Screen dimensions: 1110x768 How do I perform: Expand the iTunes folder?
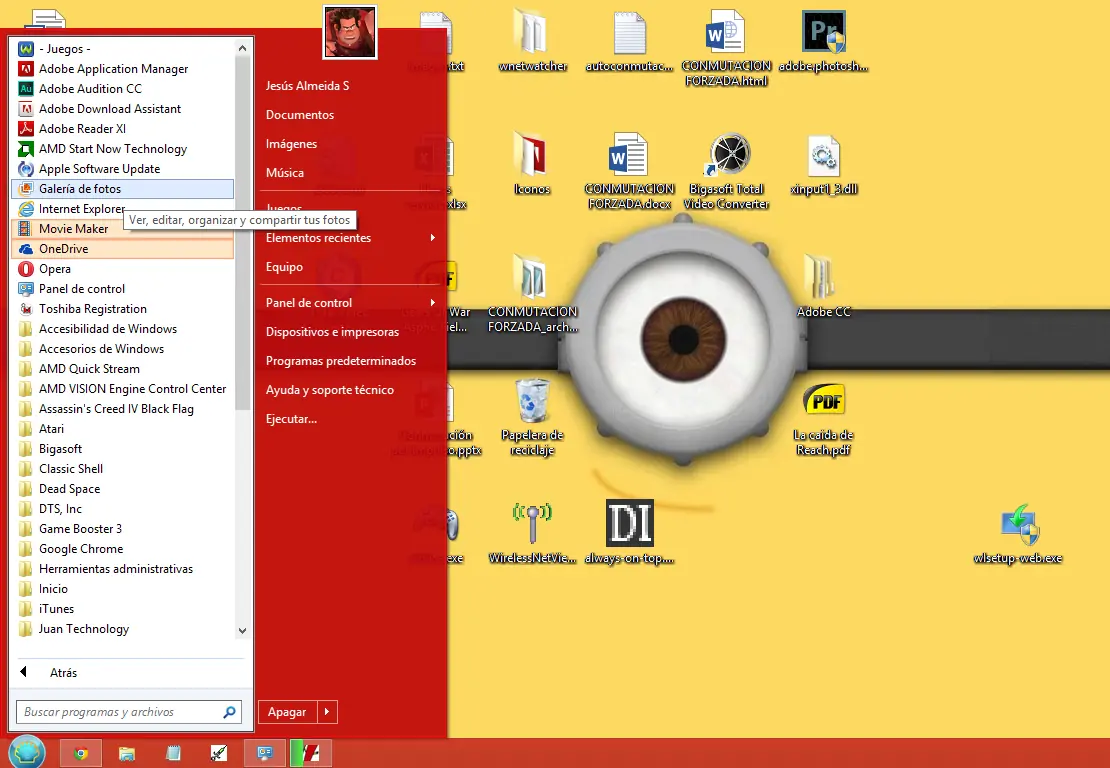click(x=122, y=609)
